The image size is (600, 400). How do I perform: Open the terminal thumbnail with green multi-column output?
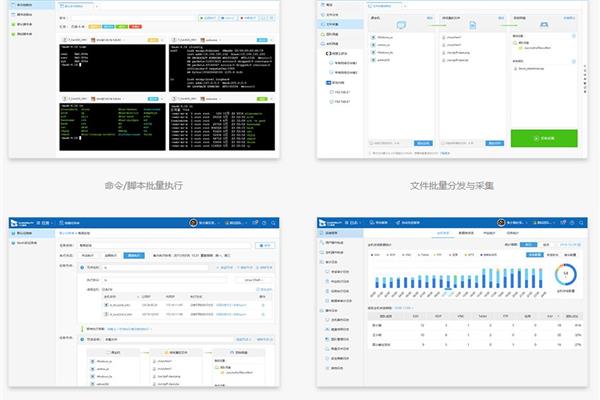[x=112, y=127]
